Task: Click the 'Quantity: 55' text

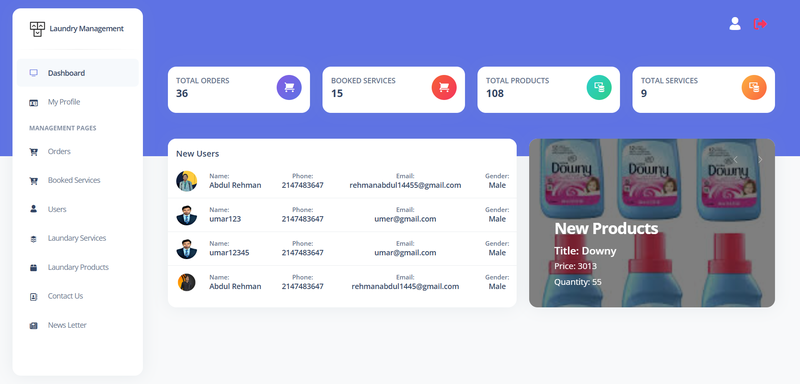Action: (x=578, y=281)
